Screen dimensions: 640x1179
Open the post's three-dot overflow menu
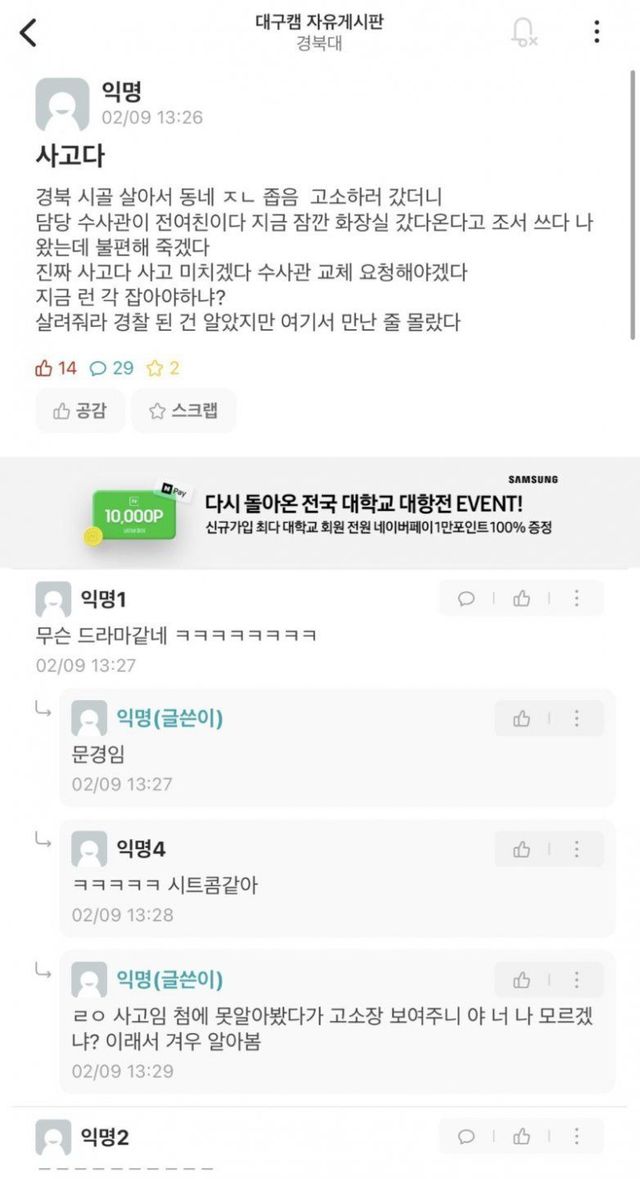coord(596,32)
